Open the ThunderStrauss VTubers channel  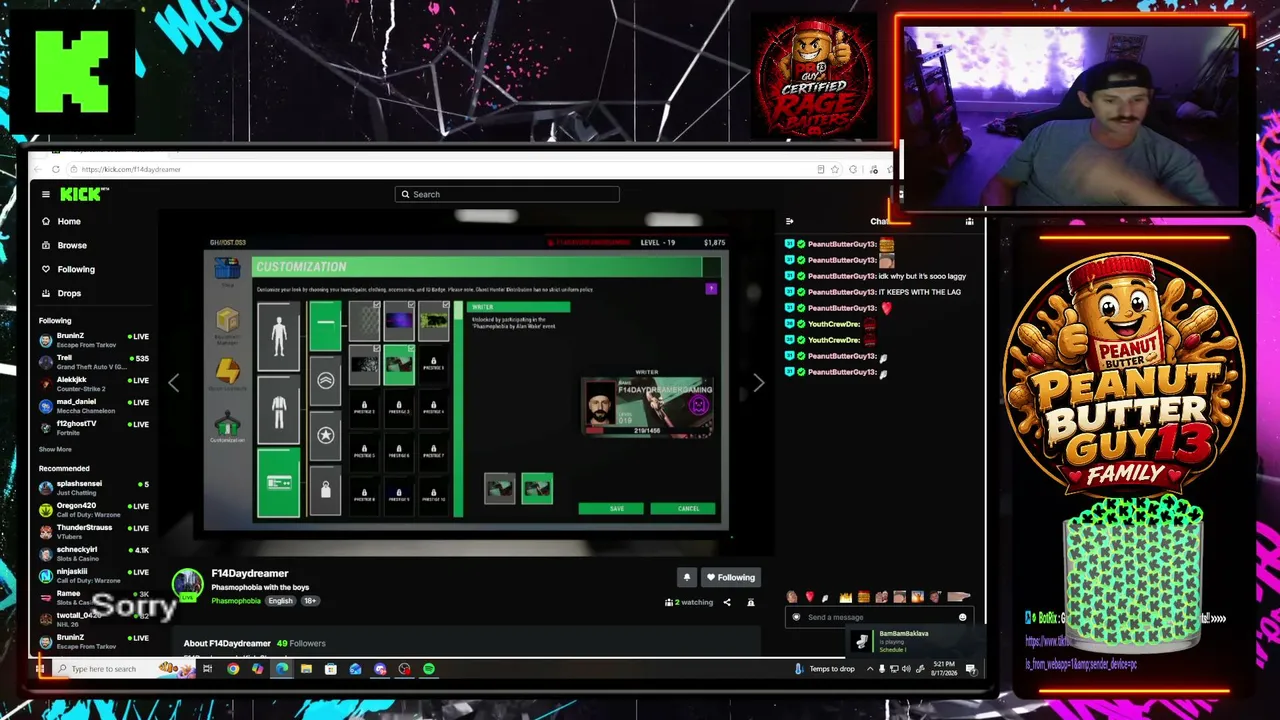[x=94, y=532]
